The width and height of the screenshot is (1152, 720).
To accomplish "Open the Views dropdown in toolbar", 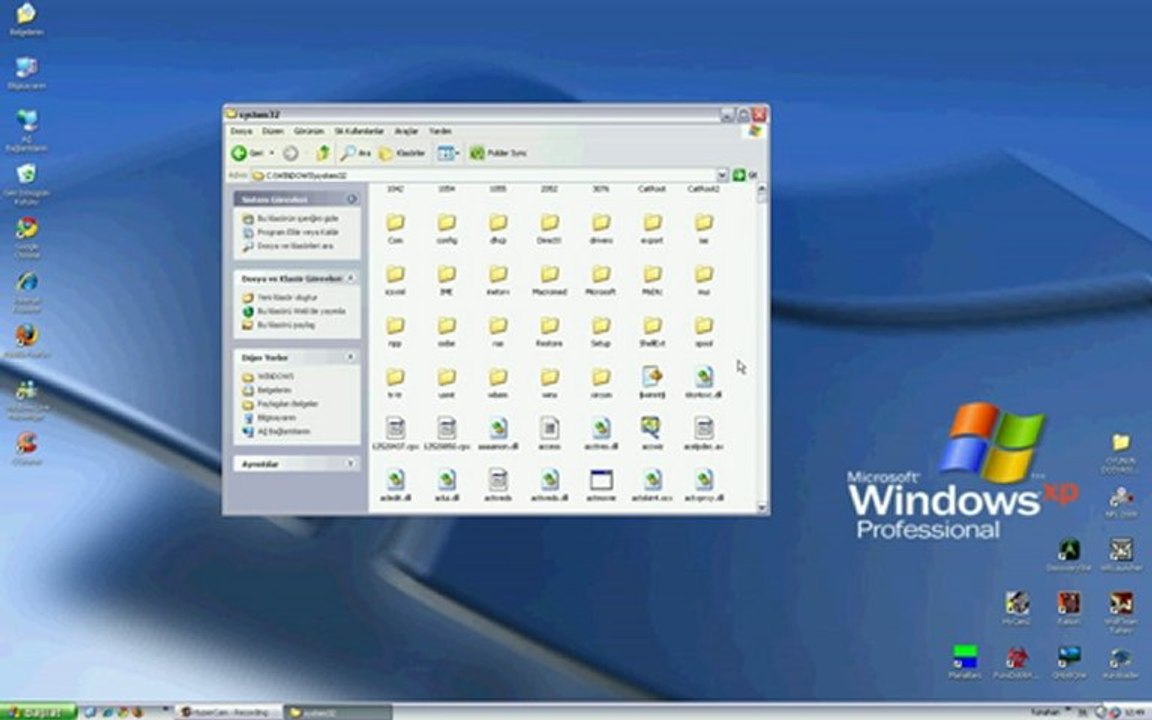I will point(448,153).
